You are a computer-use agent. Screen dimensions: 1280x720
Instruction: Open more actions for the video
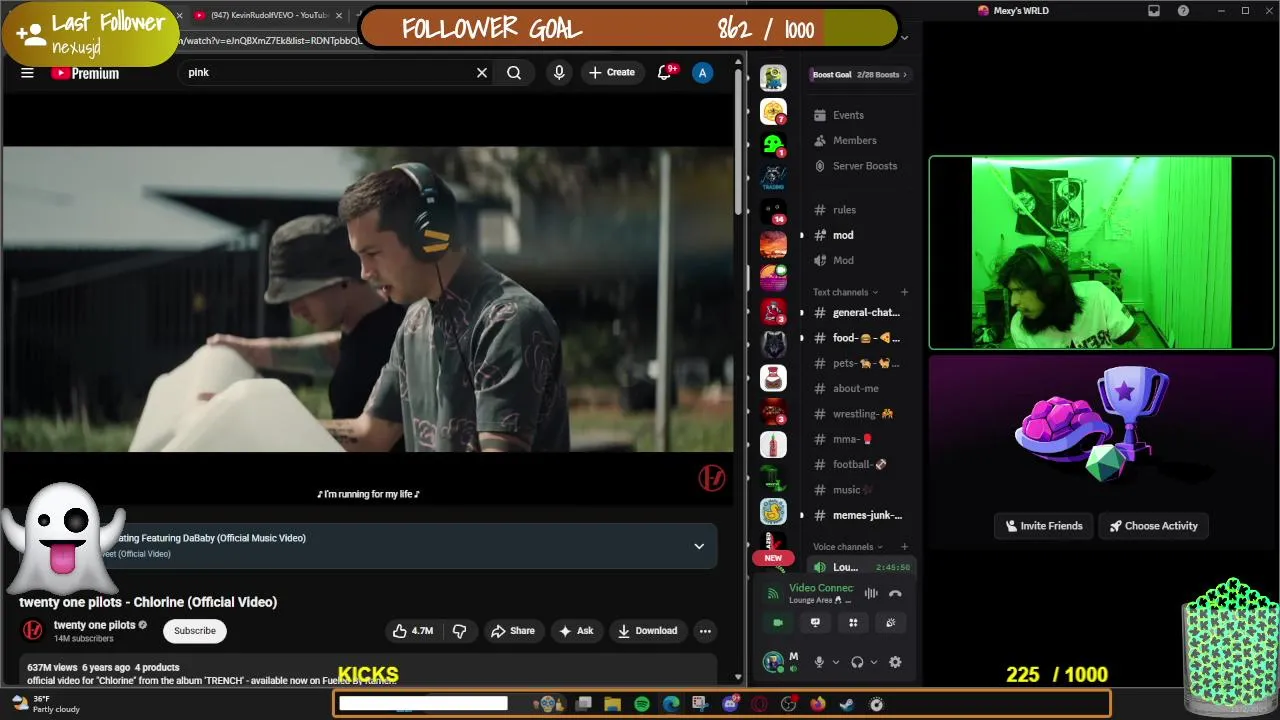tap(705, 631)
